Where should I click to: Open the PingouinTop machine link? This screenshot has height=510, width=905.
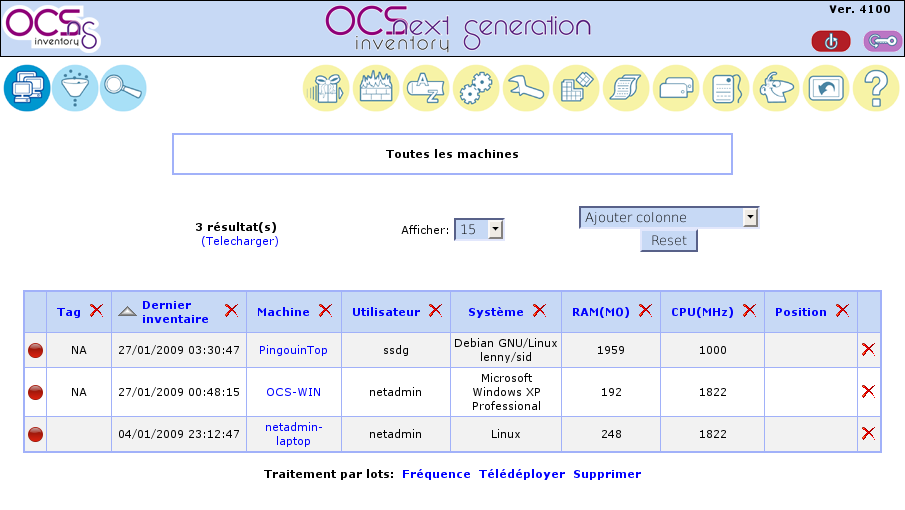(293, 350)
